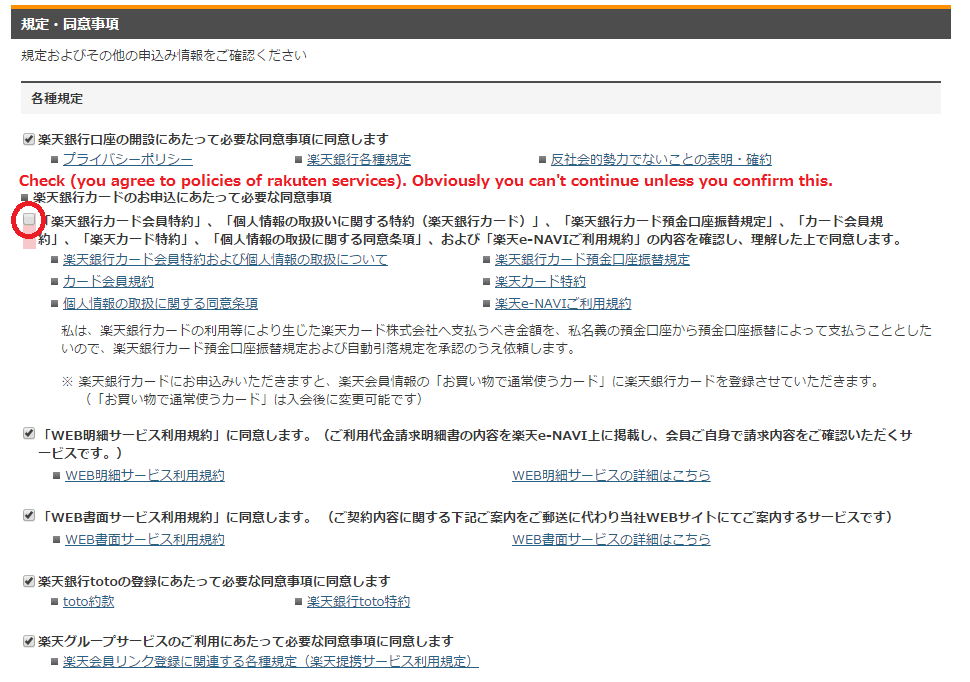Click the 規定・同意事項 section header

(x=481, y=24)
